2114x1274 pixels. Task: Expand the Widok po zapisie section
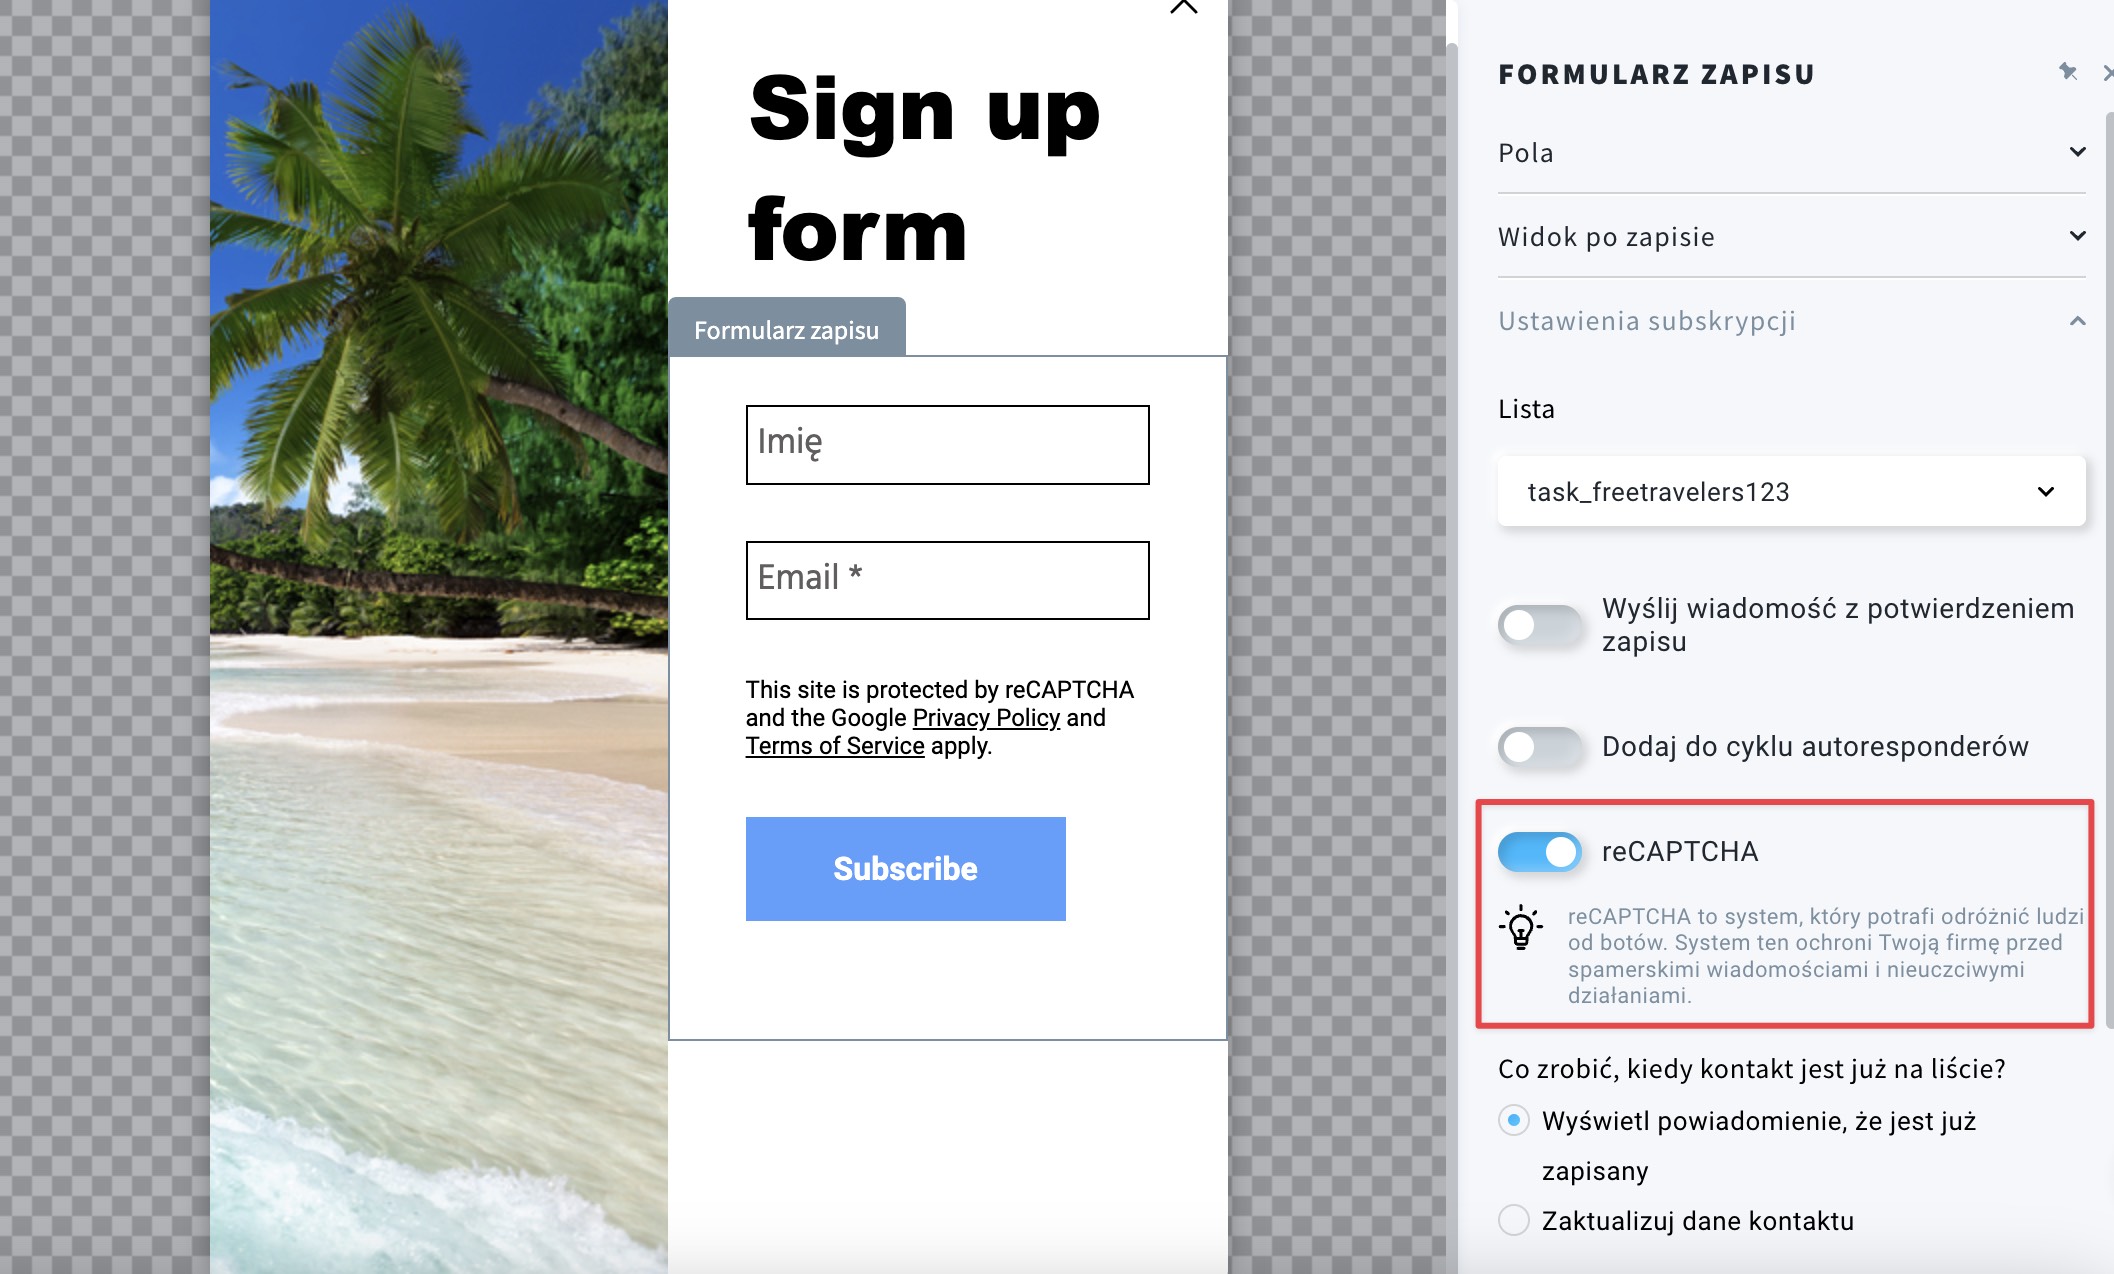click(x=1791, y=236)
